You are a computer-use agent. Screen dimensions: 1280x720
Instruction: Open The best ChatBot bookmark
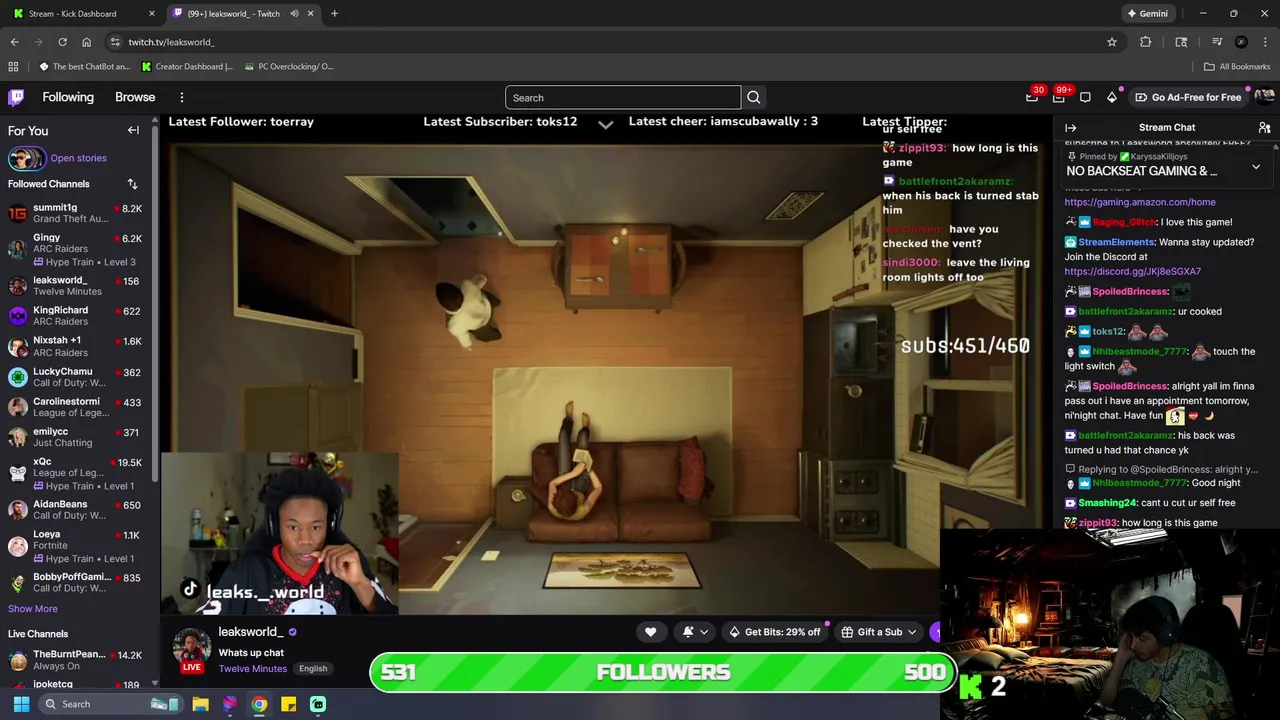point(84,67)
